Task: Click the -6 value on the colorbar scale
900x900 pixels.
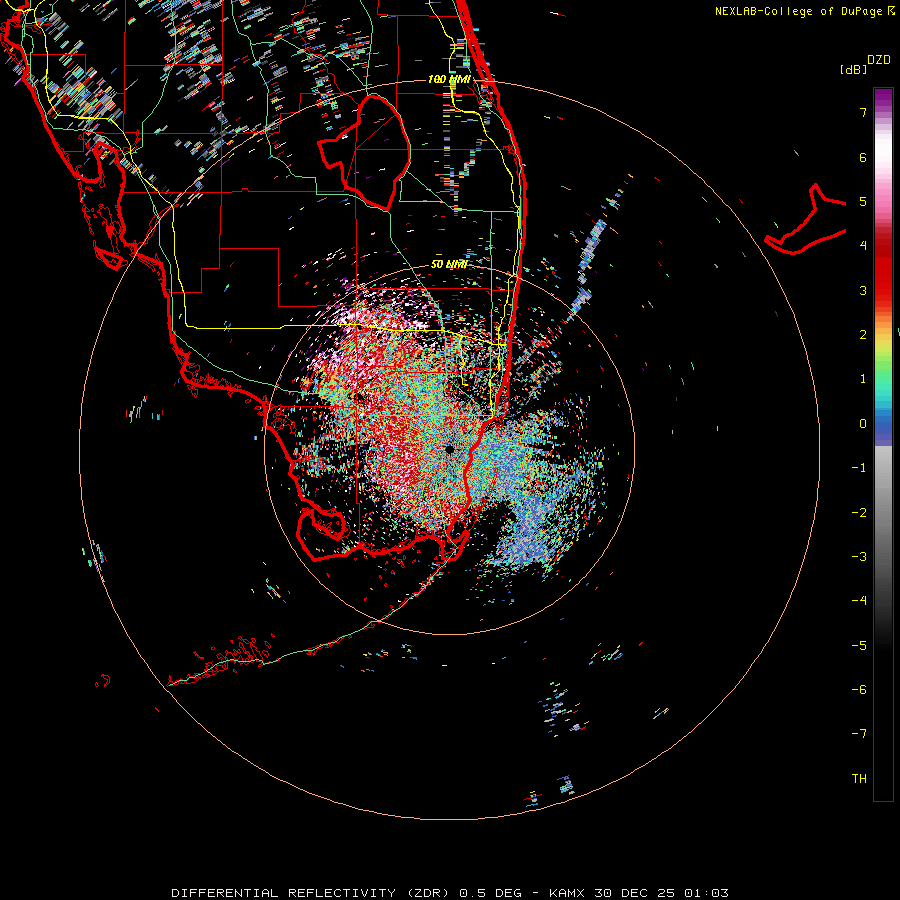Action: coord(859,690)
